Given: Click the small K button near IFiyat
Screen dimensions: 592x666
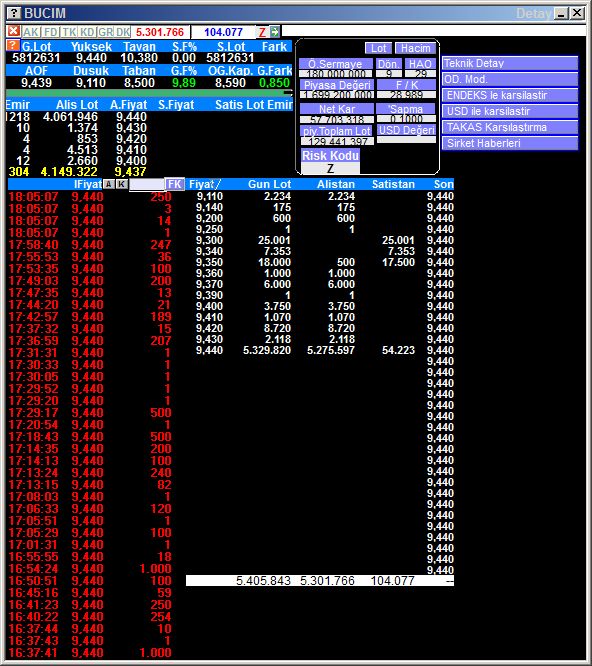Looking at the screenshot, I should coord(122,184).
